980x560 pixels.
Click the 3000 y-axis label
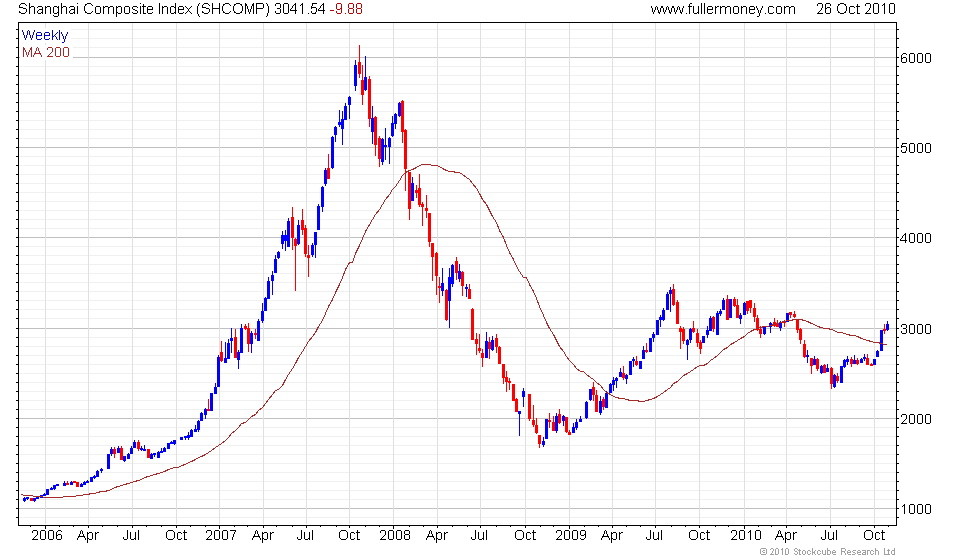[x=916, y=329]
